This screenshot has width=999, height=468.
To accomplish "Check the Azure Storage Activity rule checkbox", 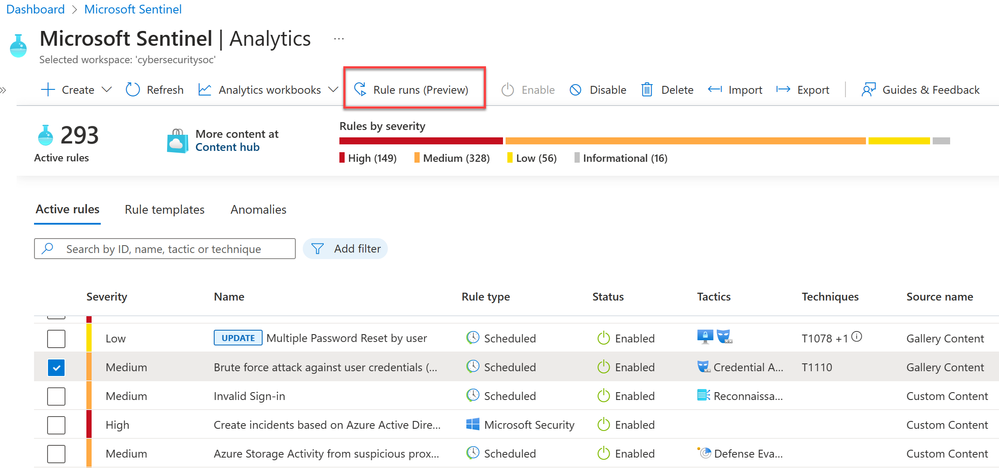I will [x=56, y=454].
